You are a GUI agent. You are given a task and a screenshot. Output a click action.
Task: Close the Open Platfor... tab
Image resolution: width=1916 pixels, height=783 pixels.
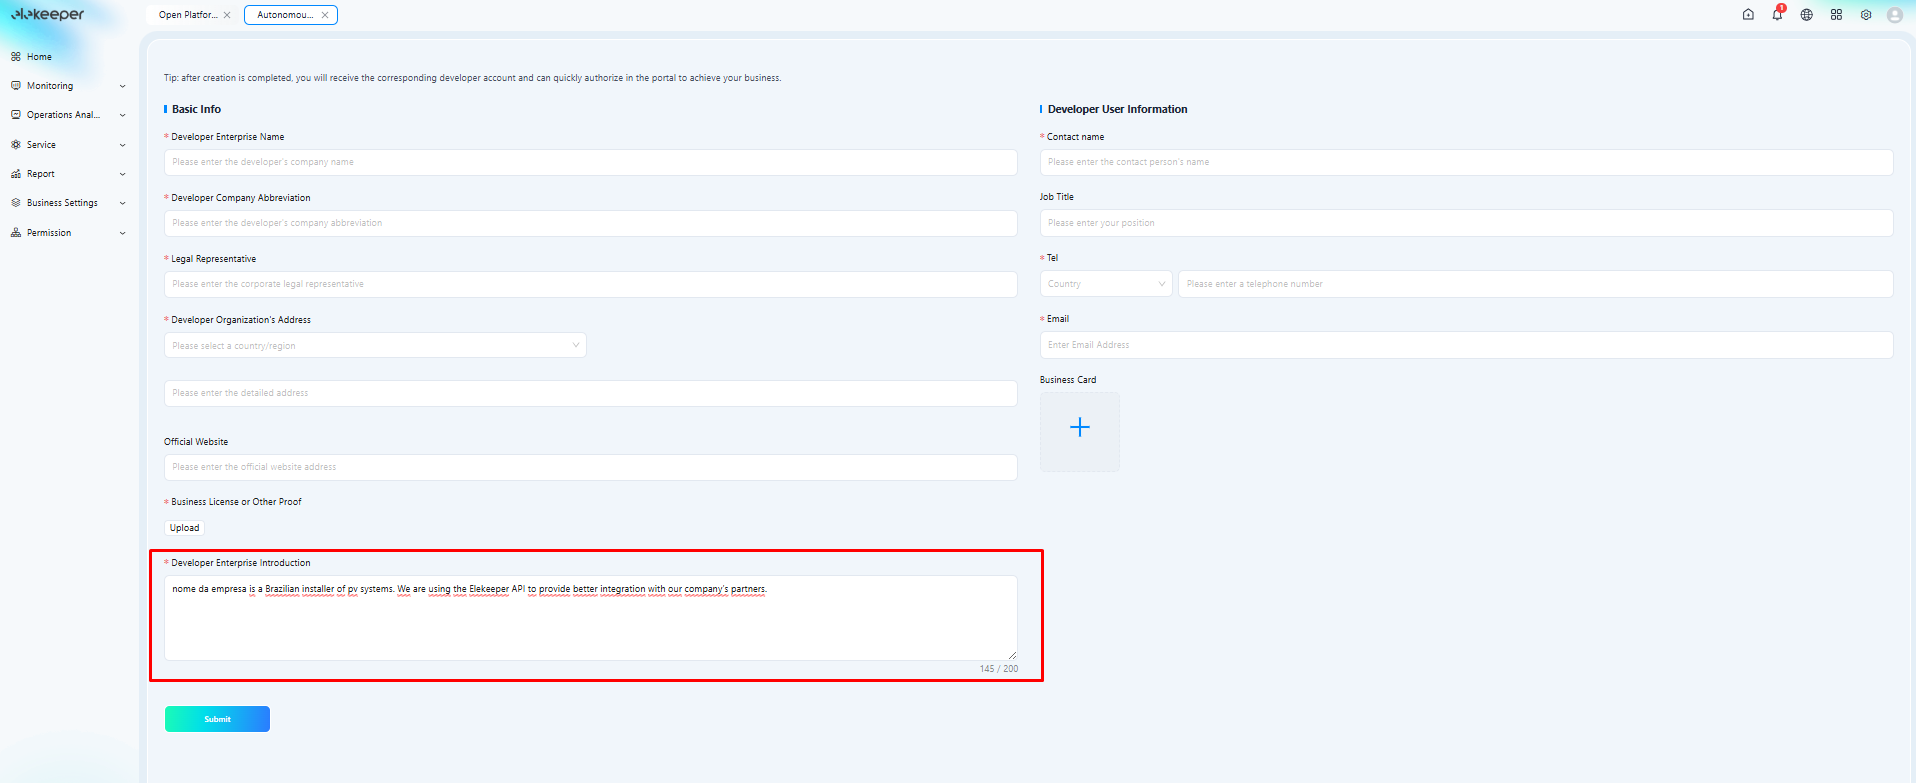[x=227, y=15]
